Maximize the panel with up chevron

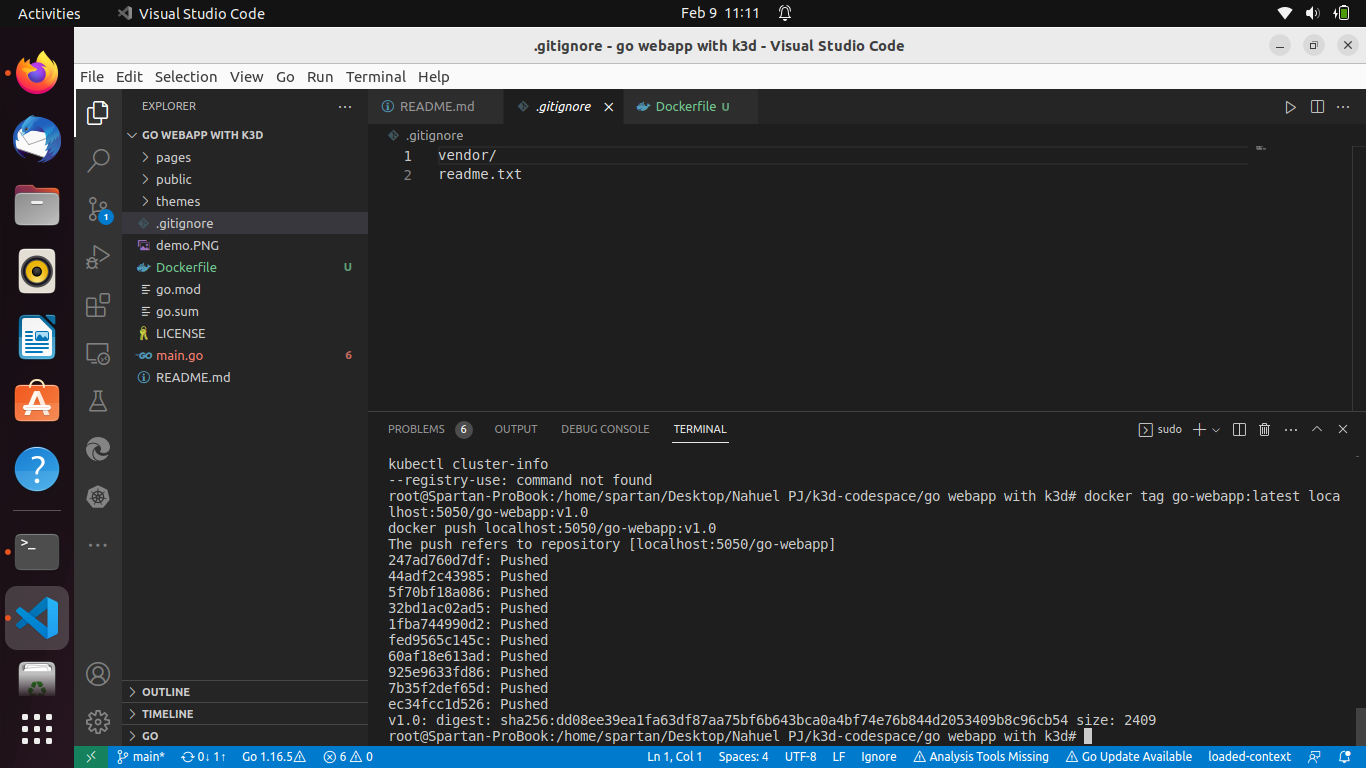point(1317,429)
